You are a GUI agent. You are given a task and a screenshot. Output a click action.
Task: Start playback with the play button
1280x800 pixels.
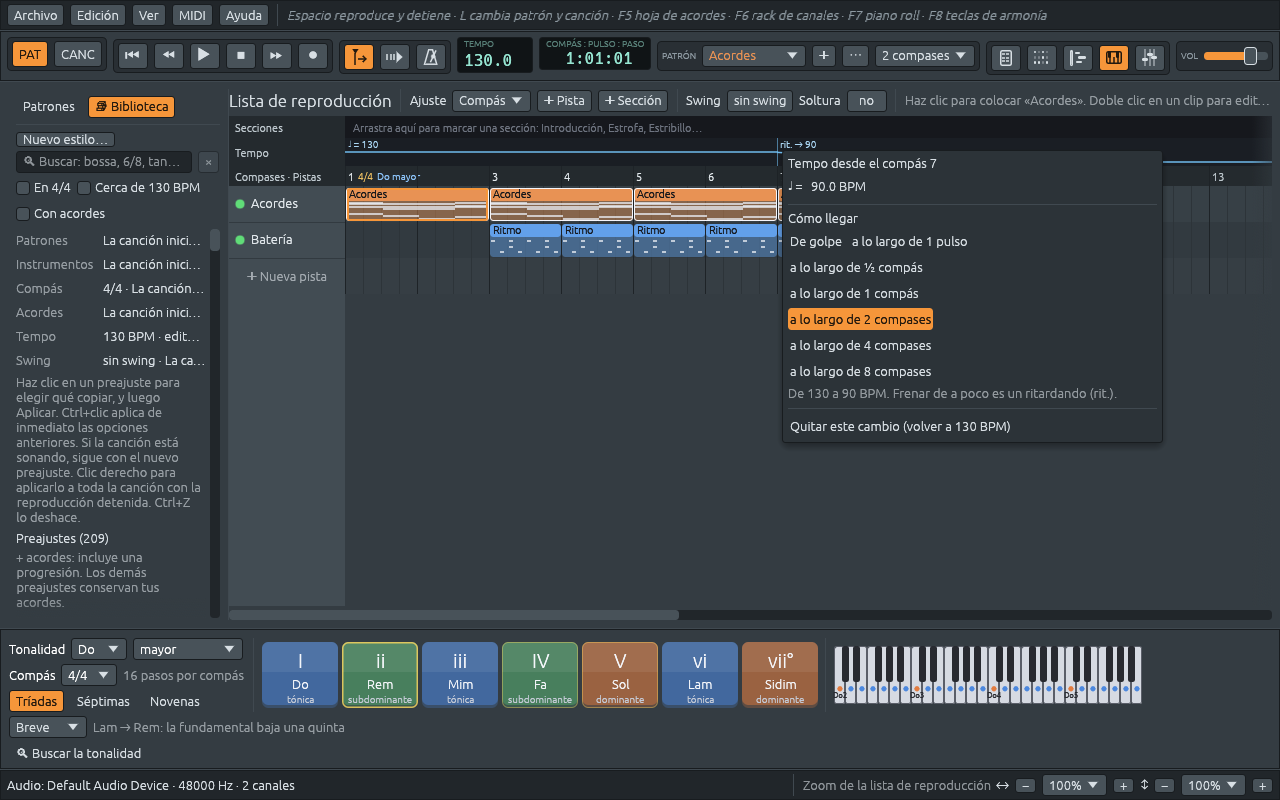pyautogui.click(x=204, y=56)
